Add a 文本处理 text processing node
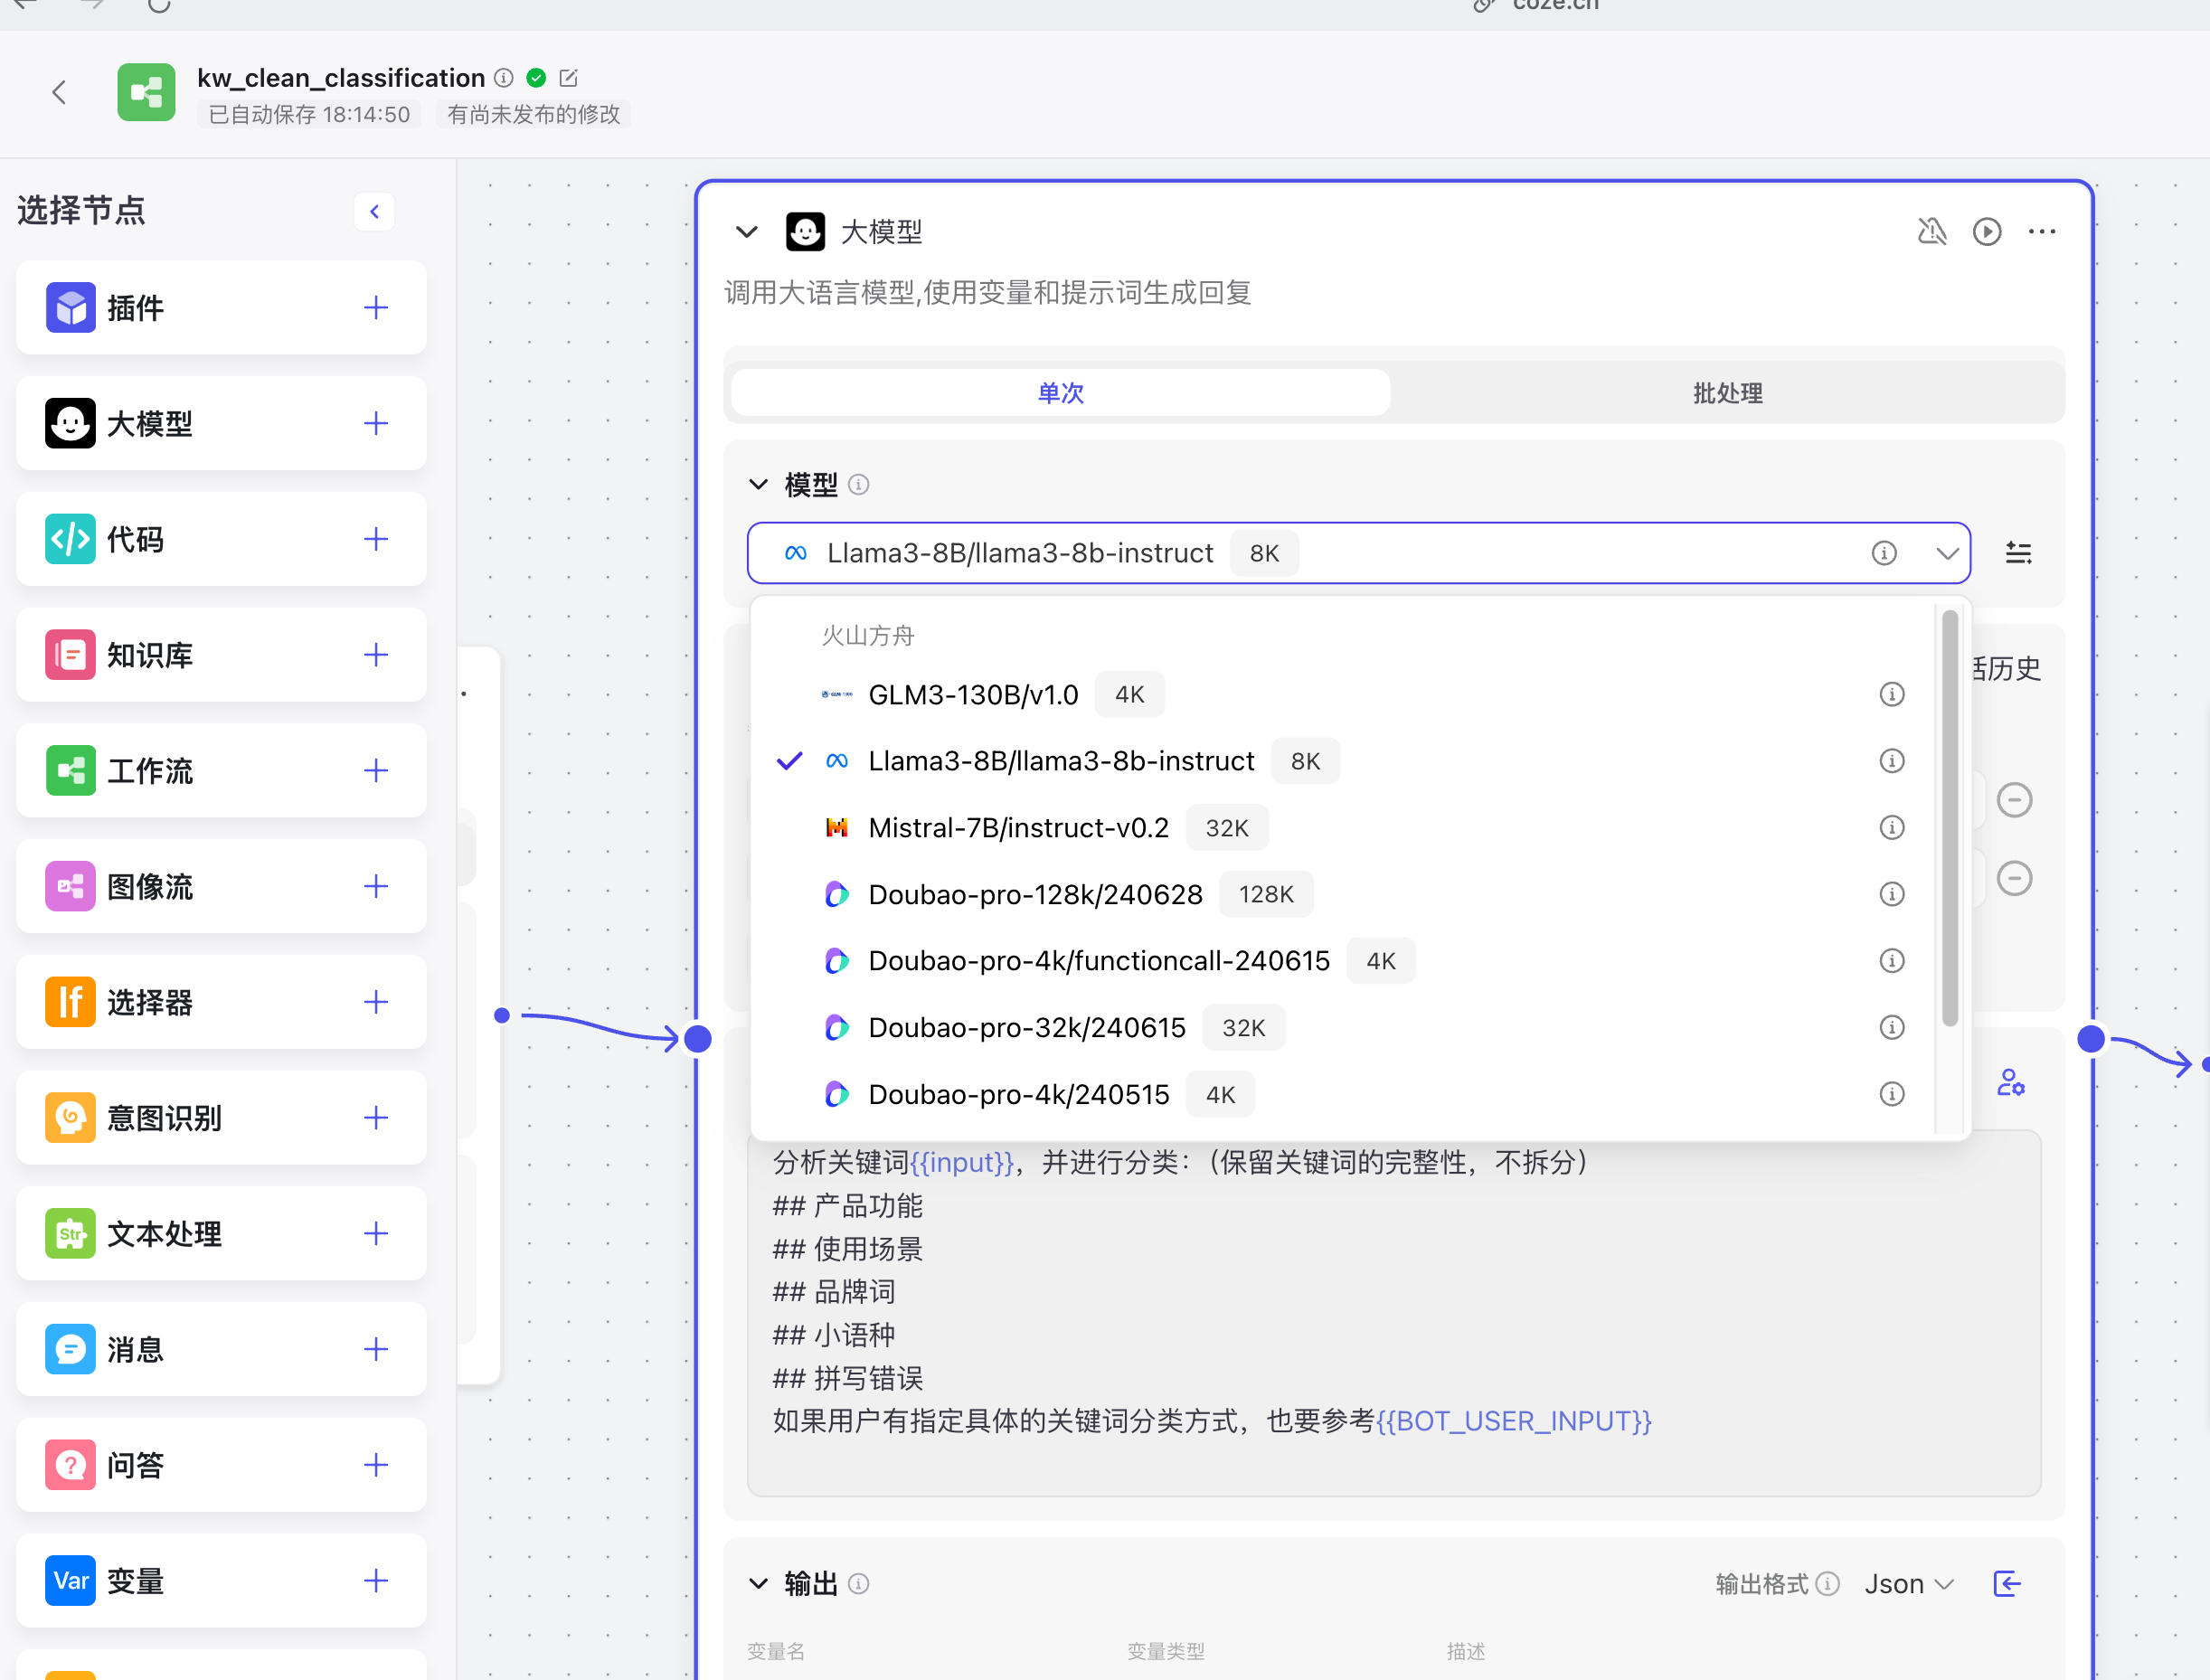 coord(376,1234)
